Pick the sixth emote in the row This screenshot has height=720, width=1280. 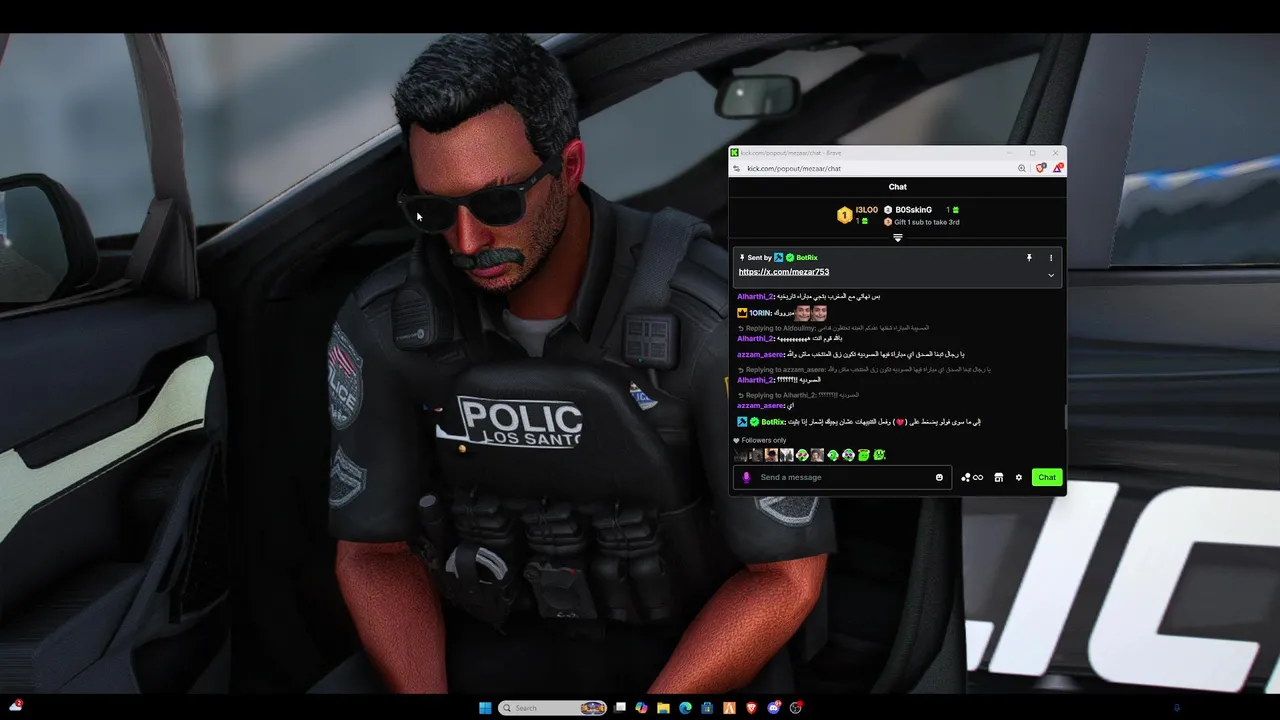click(817, 455)
